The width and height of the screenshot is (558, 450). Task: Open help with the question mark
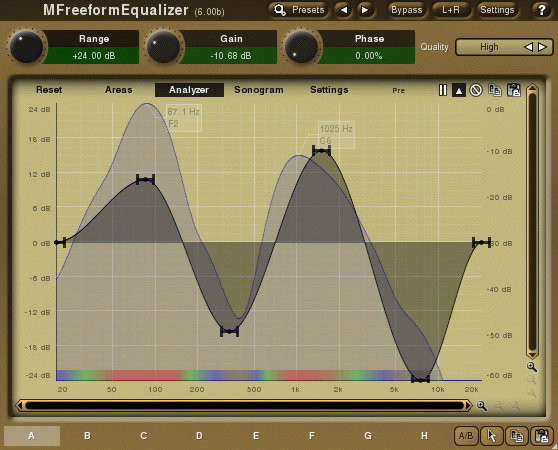(542, 10)
